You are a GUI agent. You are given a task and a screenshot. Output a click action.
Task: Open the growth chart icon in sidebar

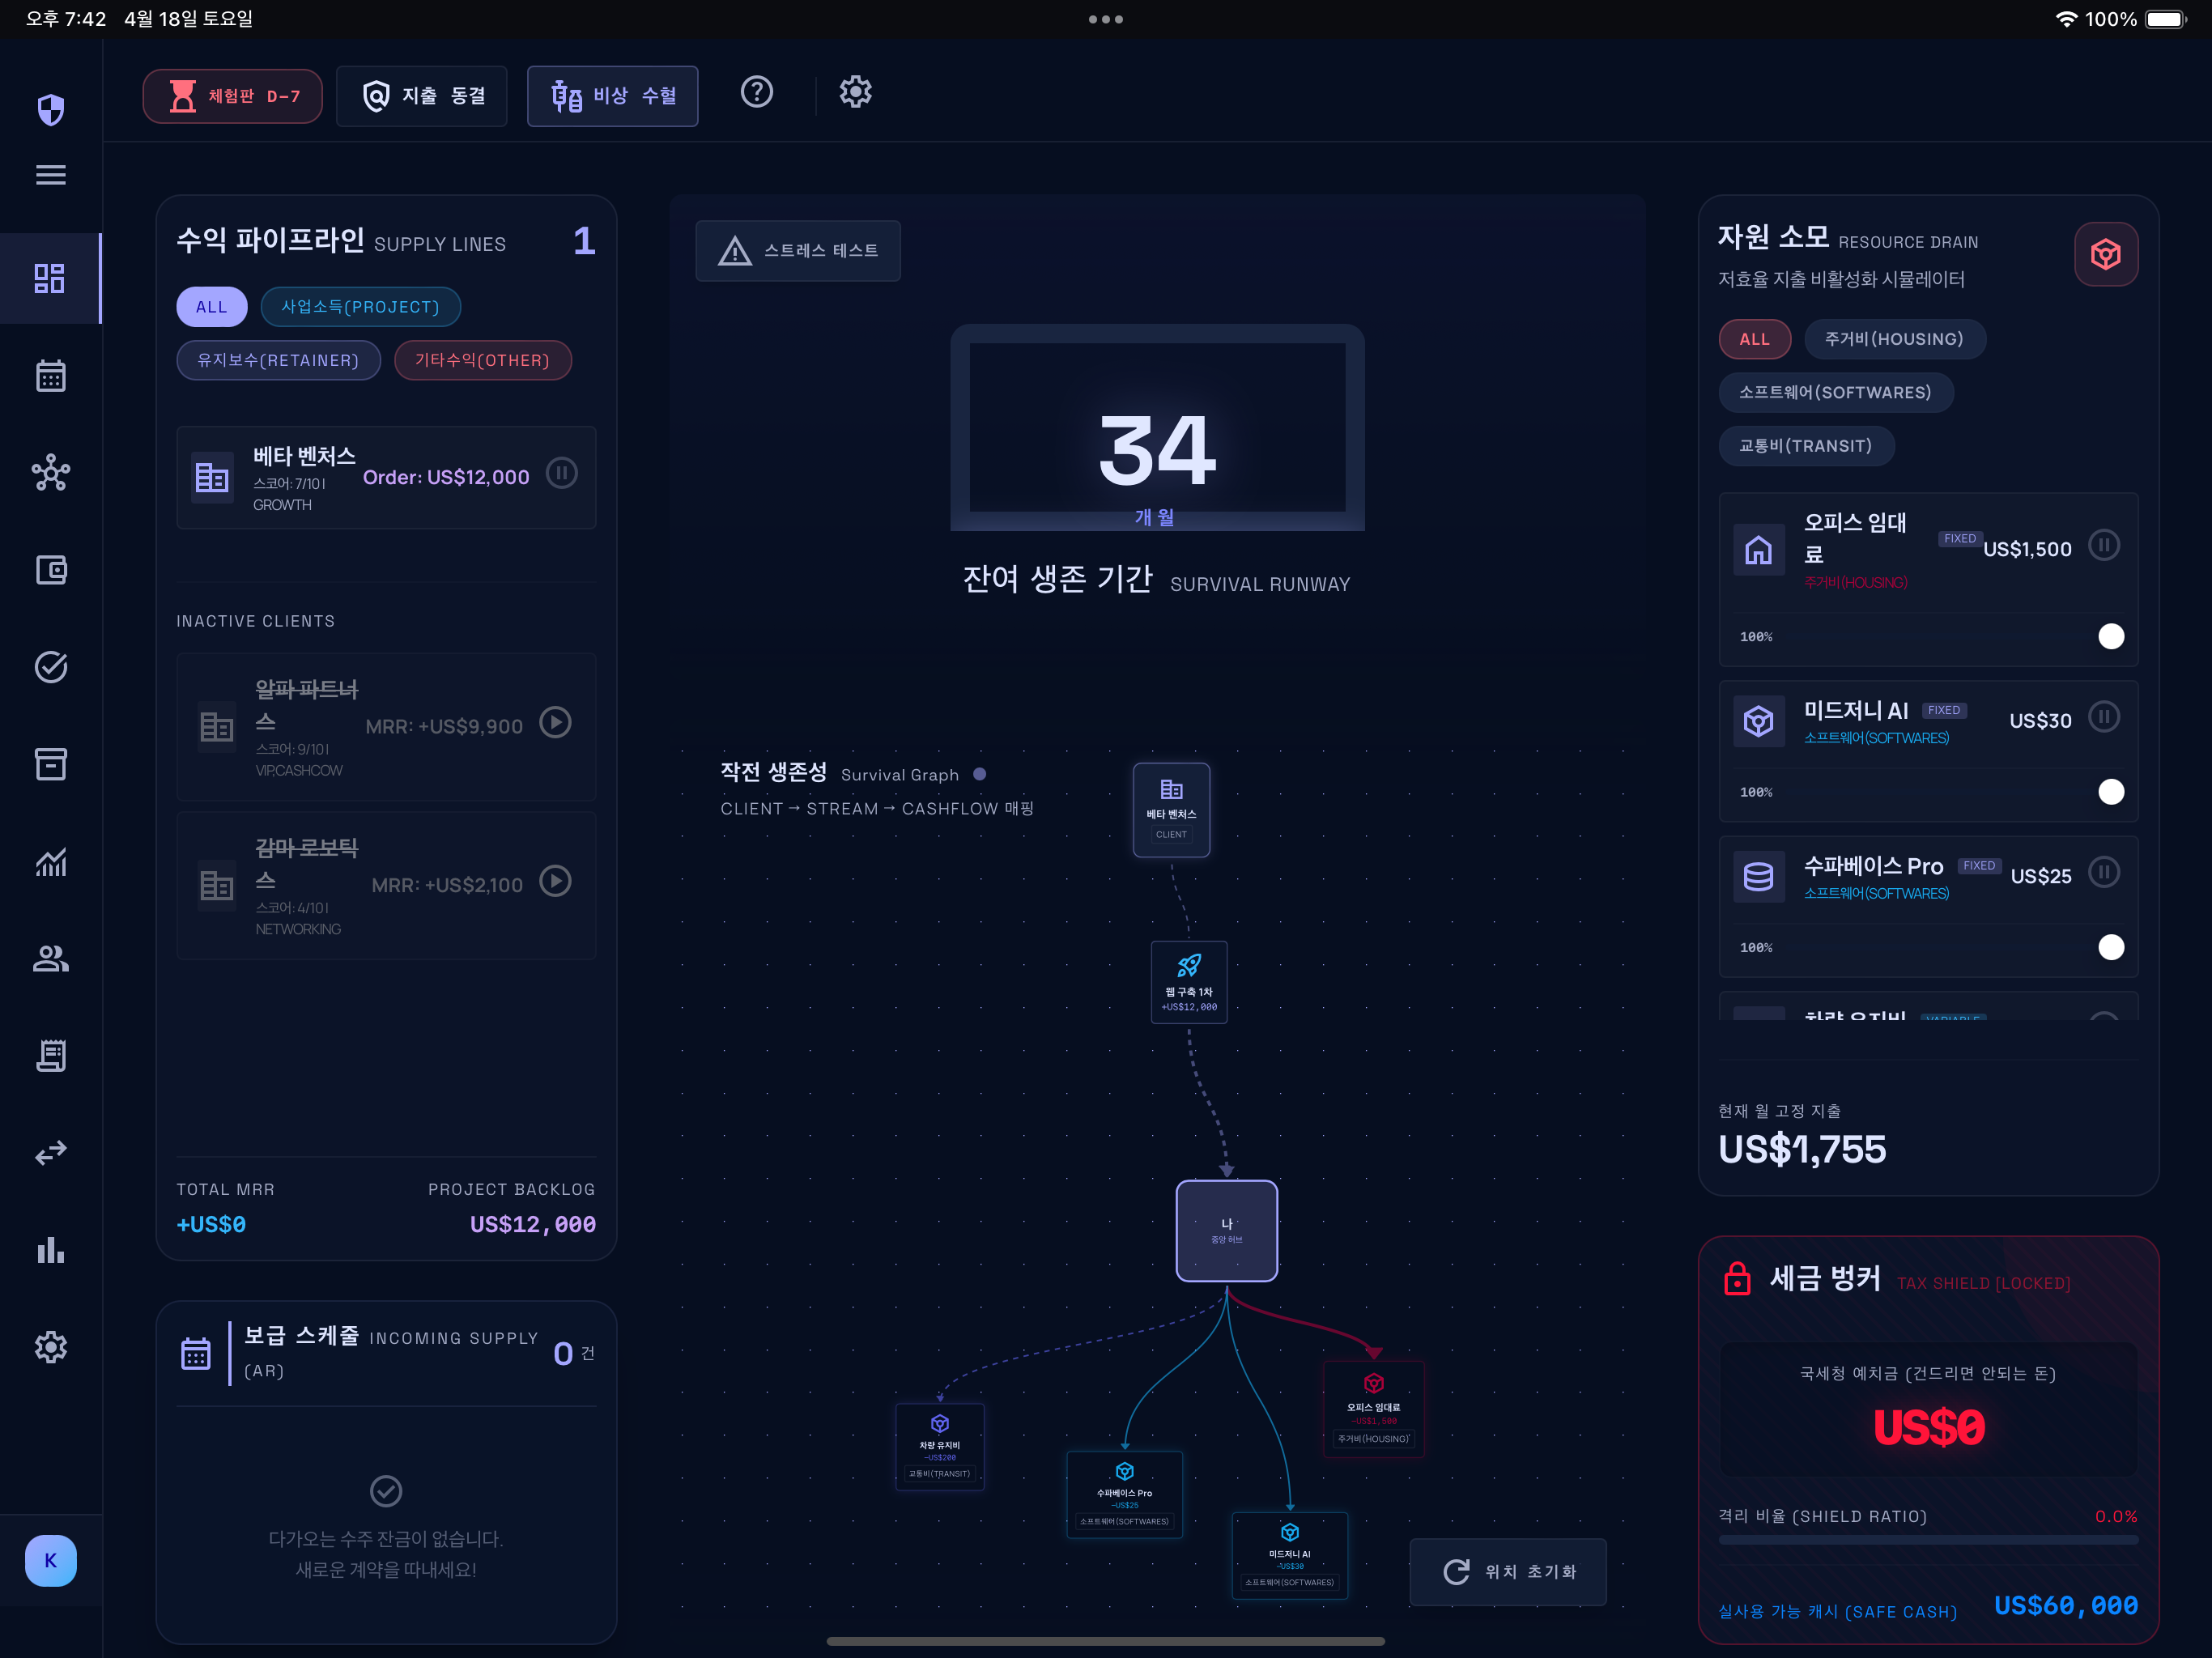tap(51, 861)
